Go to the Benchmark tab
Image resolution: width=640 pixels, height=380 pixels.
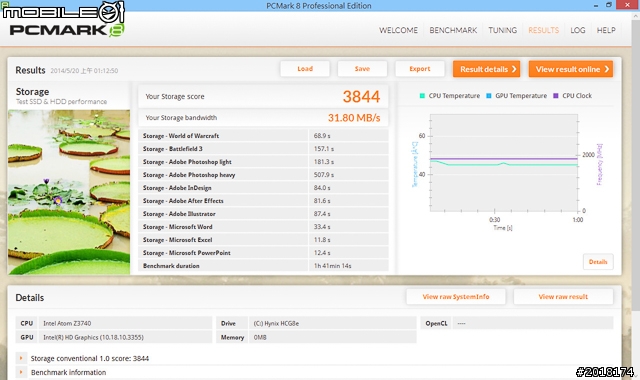pyautogui.click(x=453, y=30)
